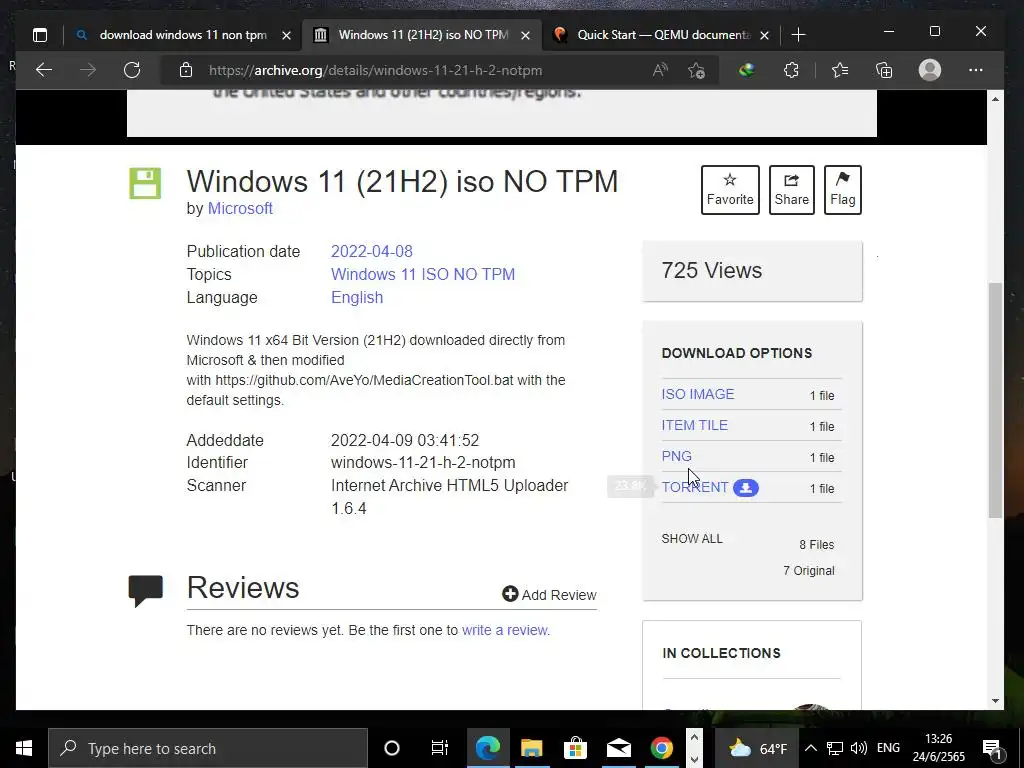The width and height of the screenshot is (1024, 768).
Task: Open Edge Settings and more menu
Action: [976, 70]
